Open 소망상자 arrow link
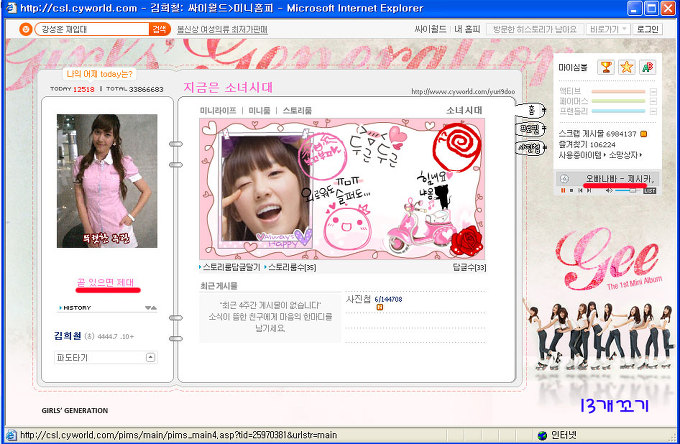Screen dimensions: 680x444 [625, 155]
